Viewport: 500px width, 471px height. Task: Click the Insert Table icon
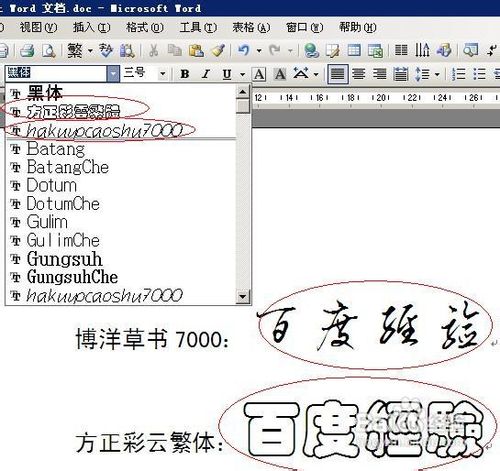(x=354, y=51)
